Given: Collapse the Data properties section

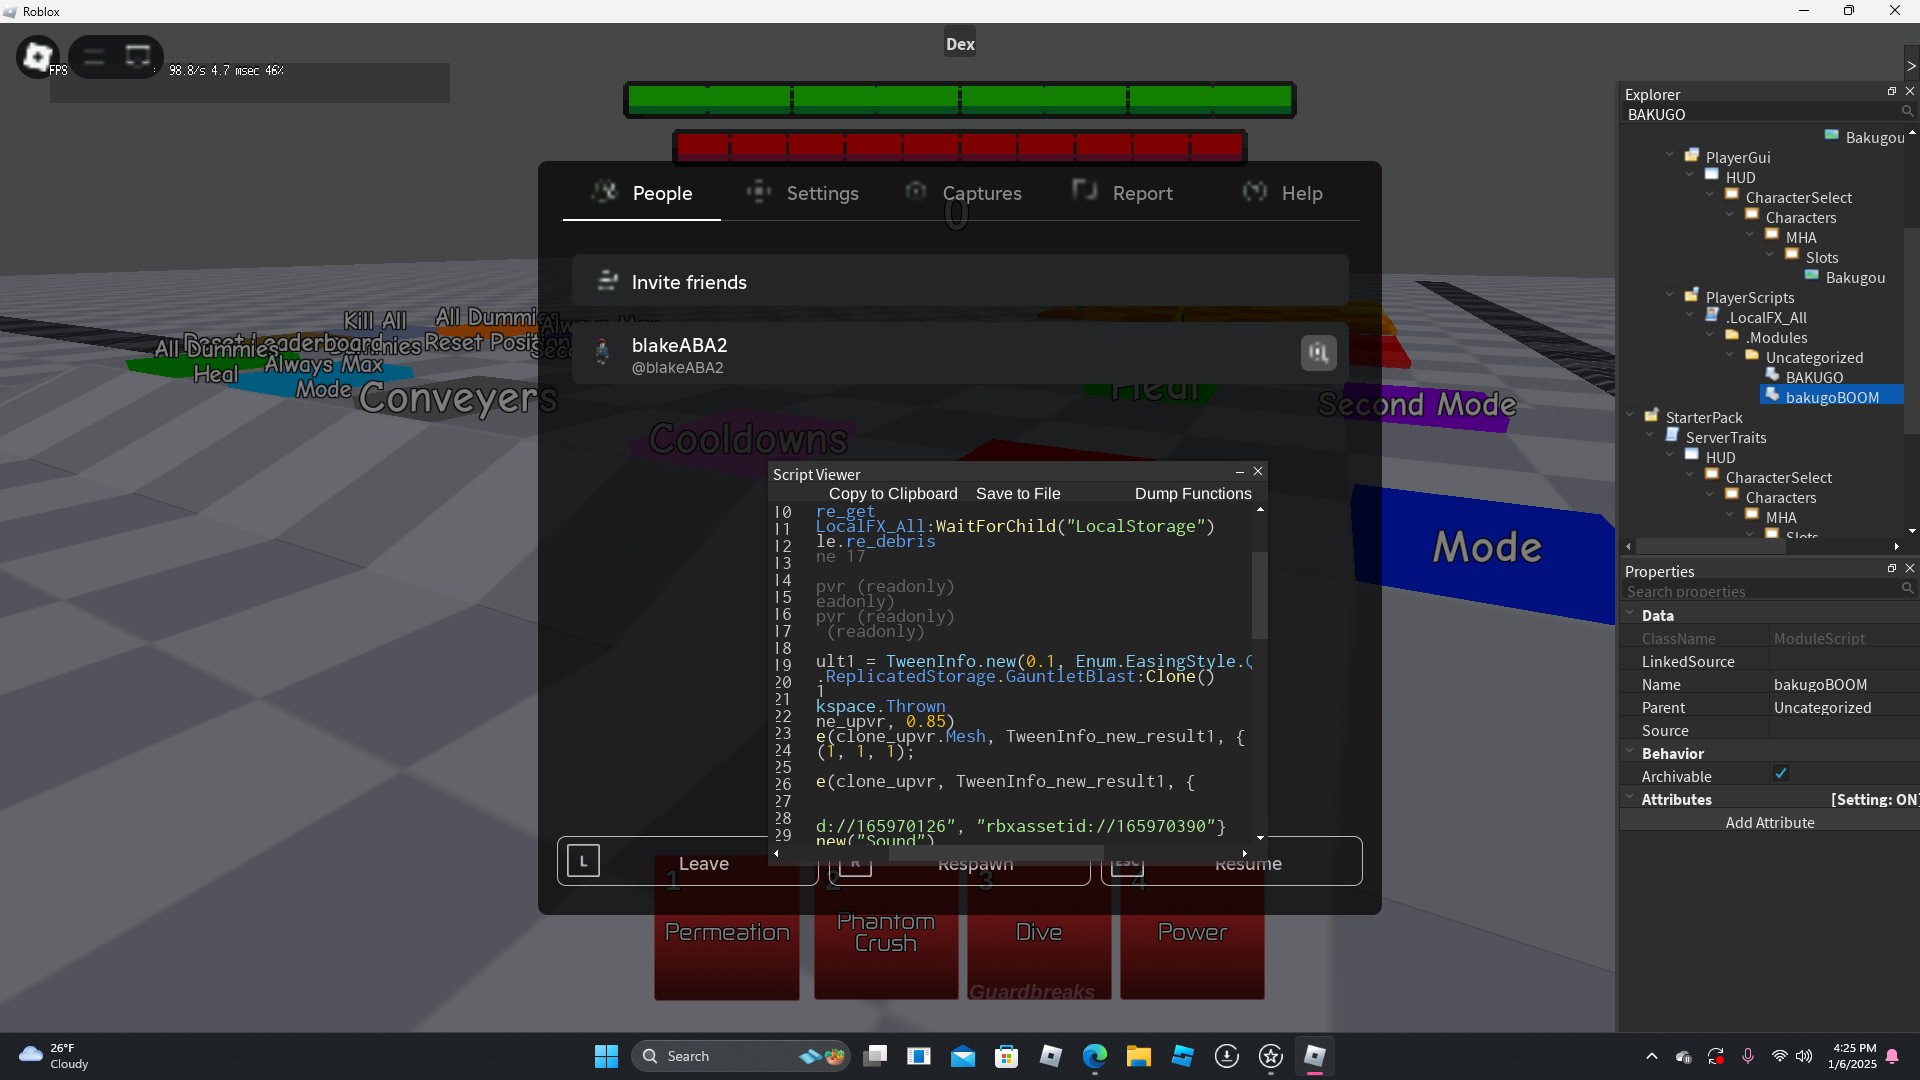Looking at the screenshot, I should click(1630, 614).
